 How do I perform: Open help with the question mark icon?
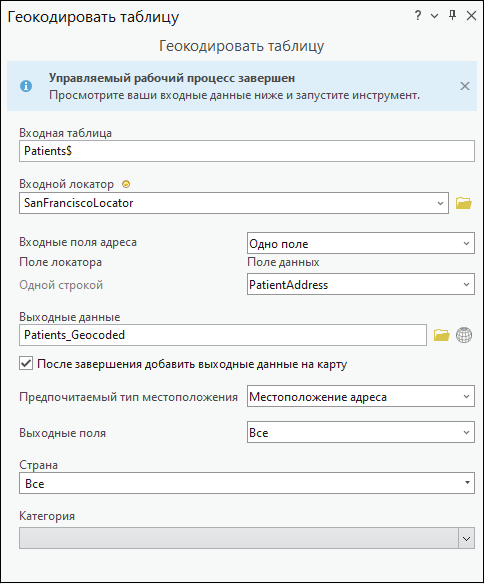[x=418, y=16]
